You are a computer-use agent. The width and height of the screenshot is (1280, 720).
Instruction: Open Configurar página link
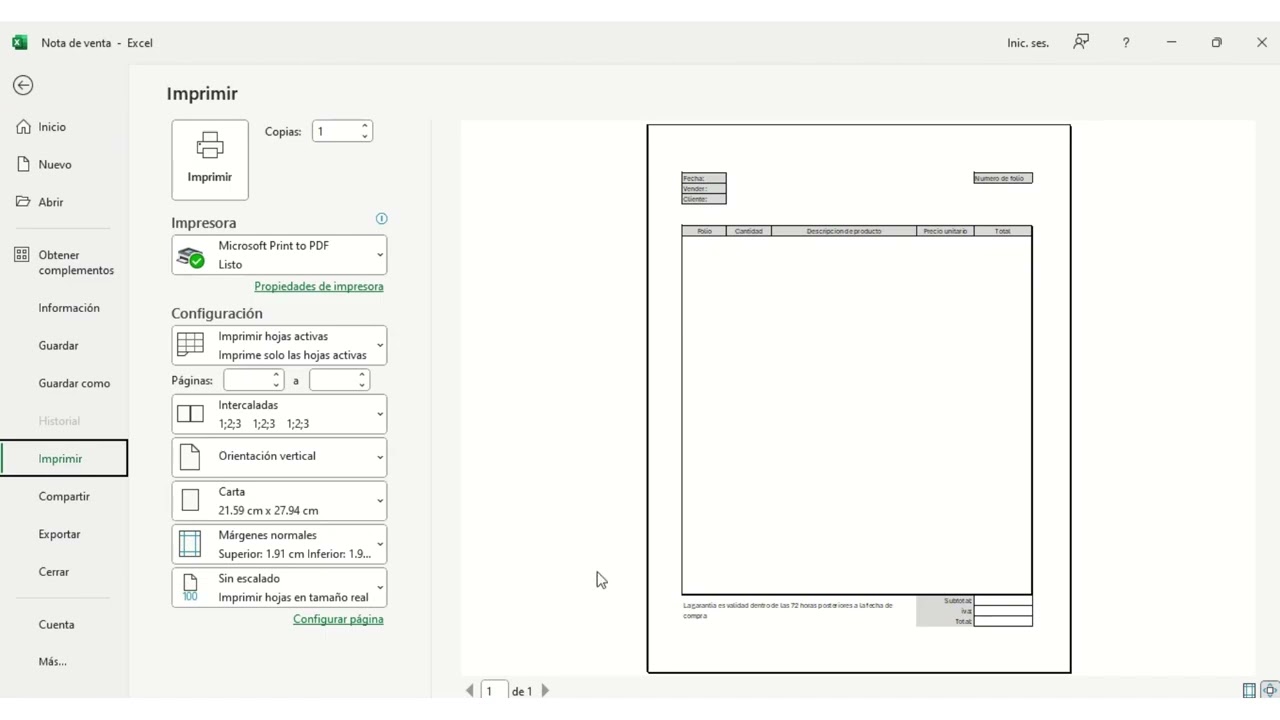point(338,619)
